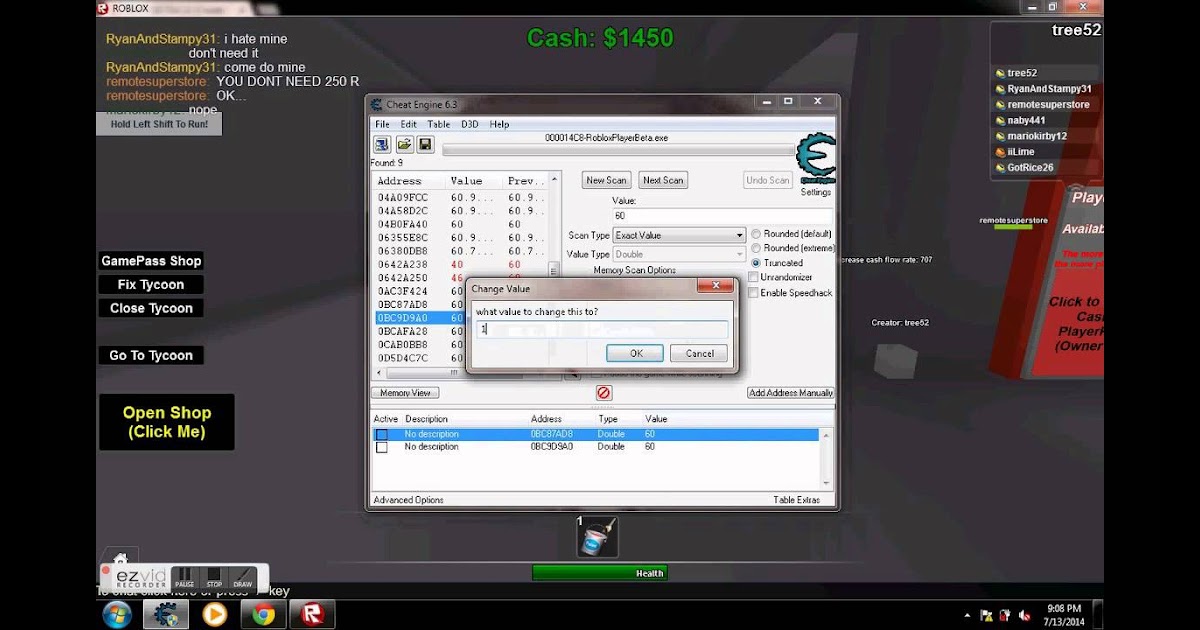The width and height of the screenshot is (1200, 630).
Task: Click the Roblox logo in game title bar
Action: (105, 8)
